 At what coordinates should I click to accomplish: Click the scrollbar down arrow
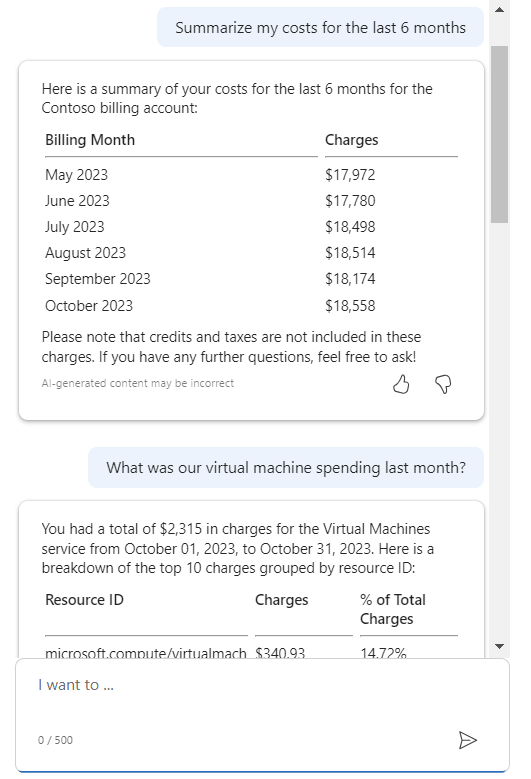coord(499,646)
